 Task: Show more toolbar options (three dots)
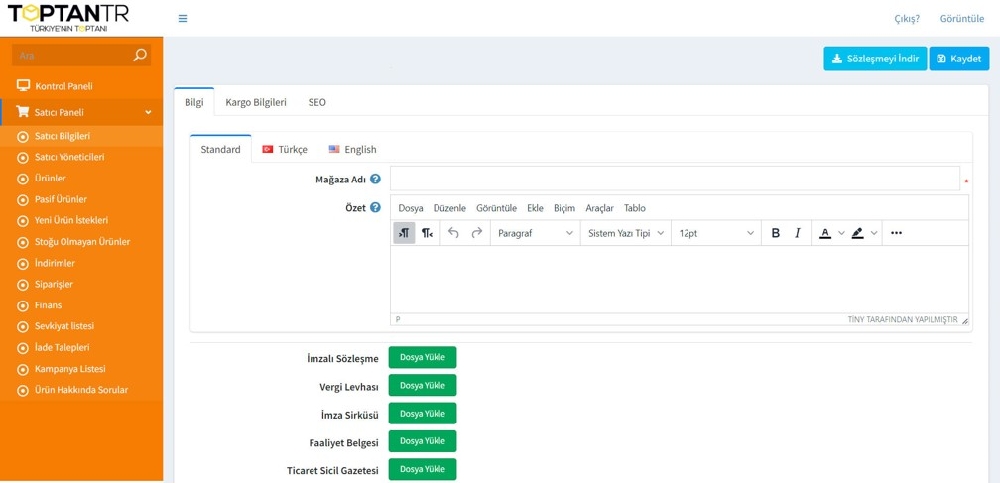[x=896, y=233]
